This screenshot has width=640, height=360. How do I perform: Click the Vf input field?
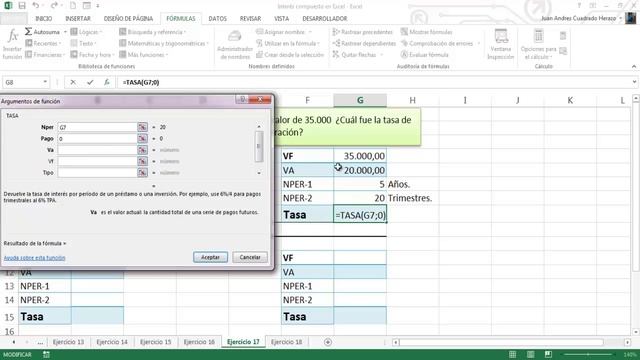[x=97, y=162]
